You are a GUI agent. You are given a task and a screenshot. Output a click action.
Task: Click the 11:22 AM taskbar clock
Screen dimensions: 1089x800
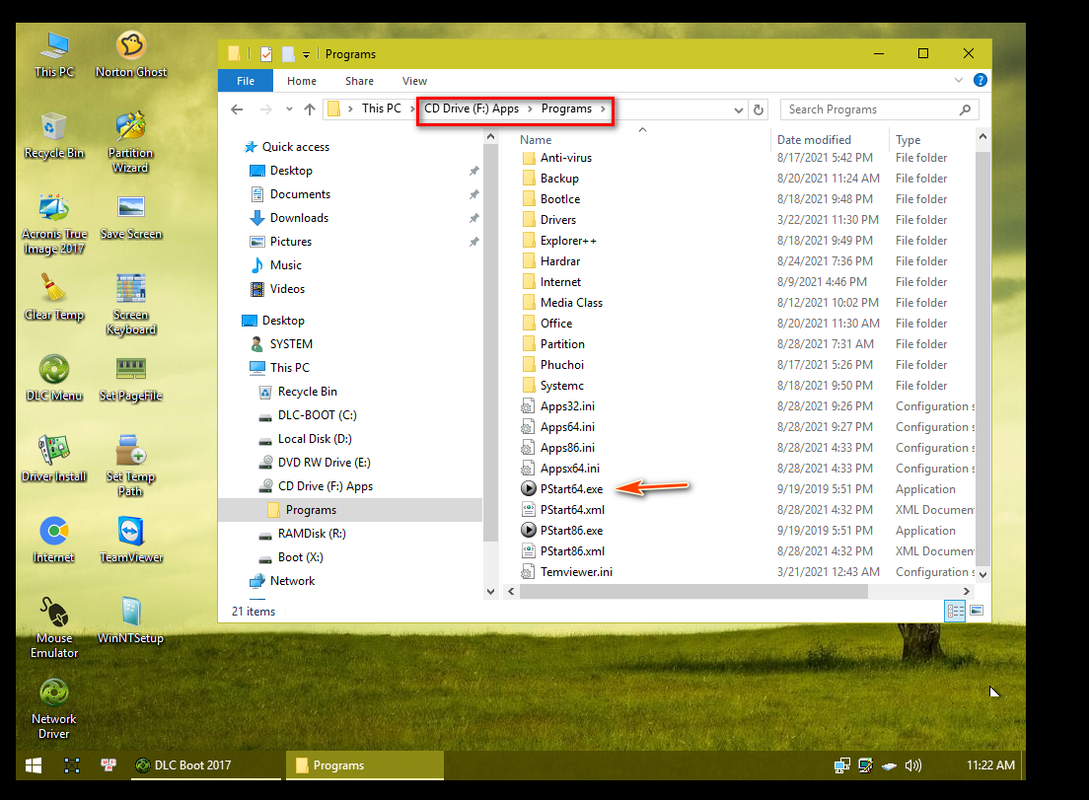(990, 765)
